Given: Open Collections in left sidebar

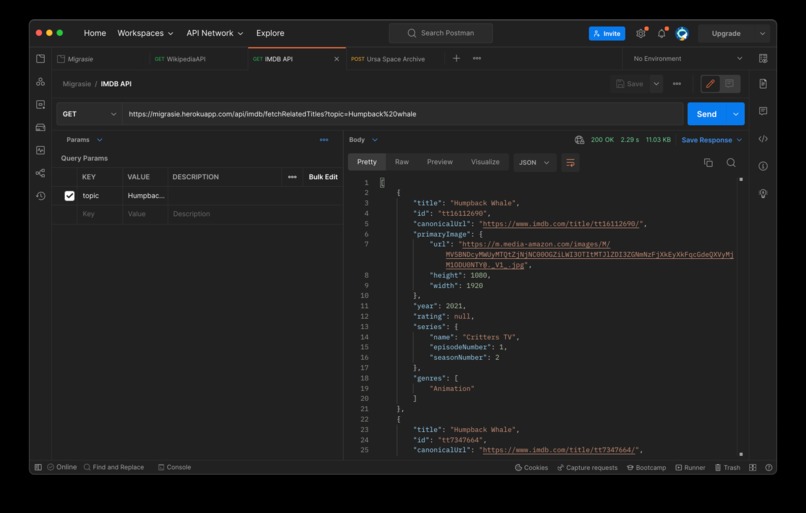Looking at the screenshot, I should (x=41, y=59).
